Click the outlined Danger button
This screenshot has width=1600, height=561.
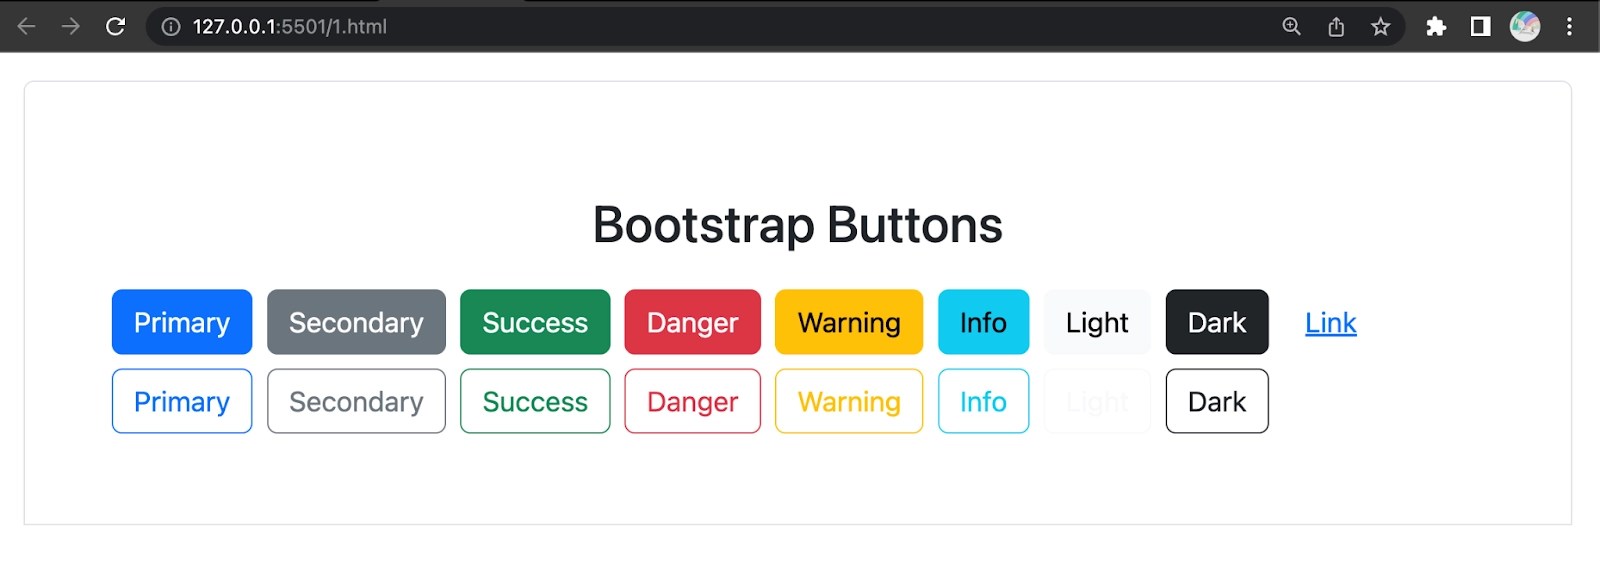pyautogui.click(x=692, y=401)
